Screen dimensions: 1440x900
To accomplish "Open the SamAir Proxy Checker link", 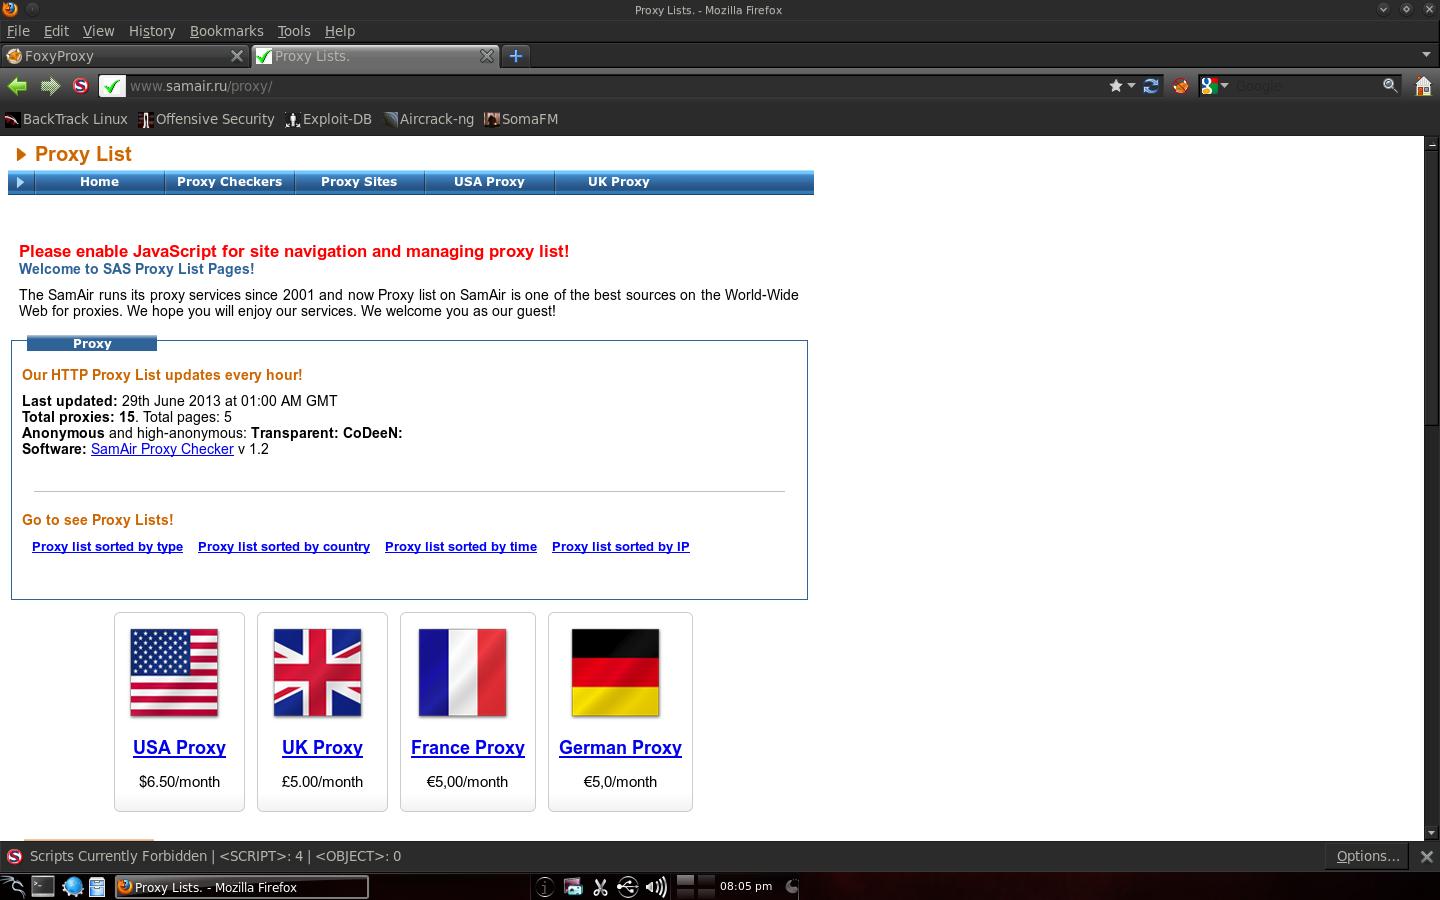I will (162, 449).
